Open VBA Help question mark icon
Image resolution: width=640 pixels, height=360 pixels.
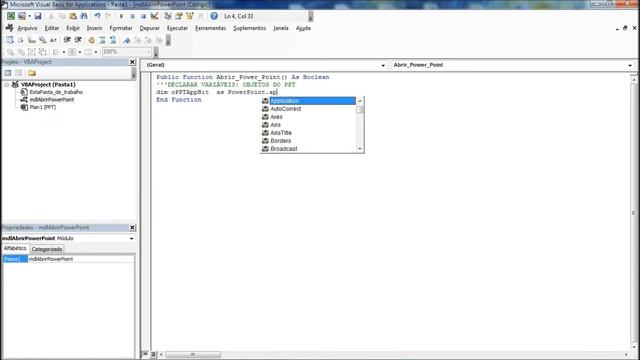click(x=214, y=16)
